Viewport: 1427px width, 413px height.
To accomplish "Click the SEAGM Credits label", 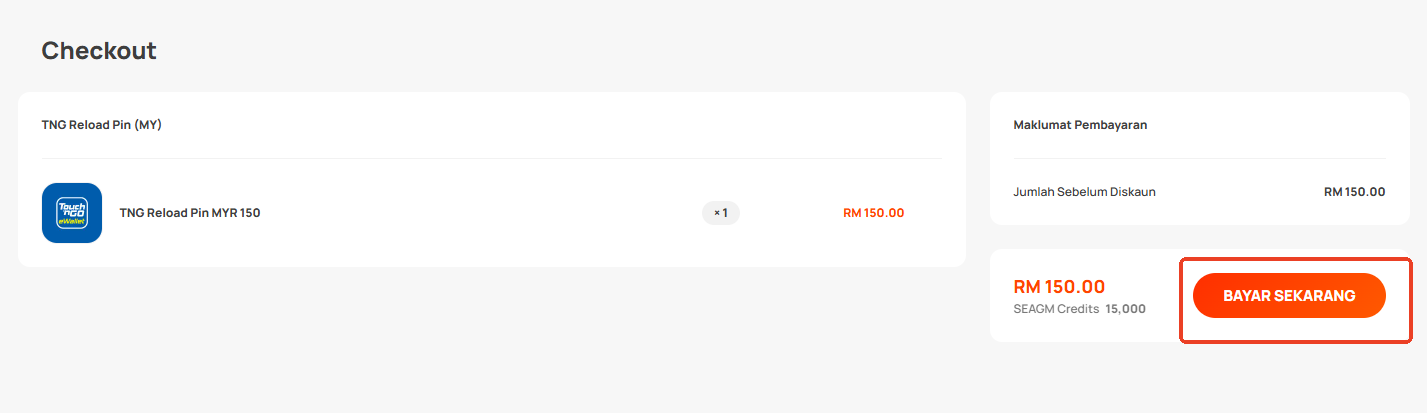I will click(x=1056, y=309).
